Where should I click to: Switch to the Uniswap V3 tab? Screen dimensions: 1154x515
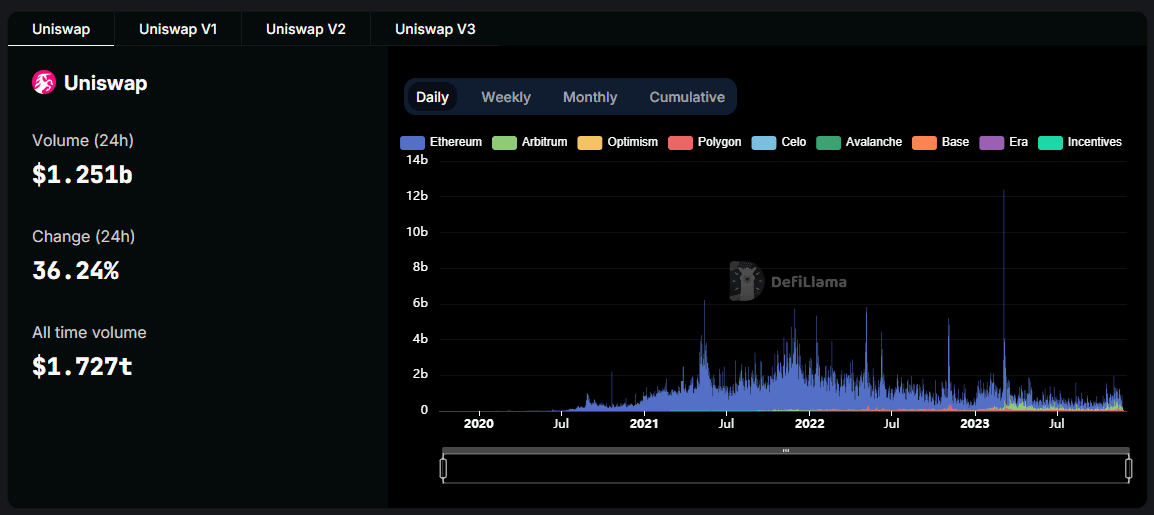[435, 30]
